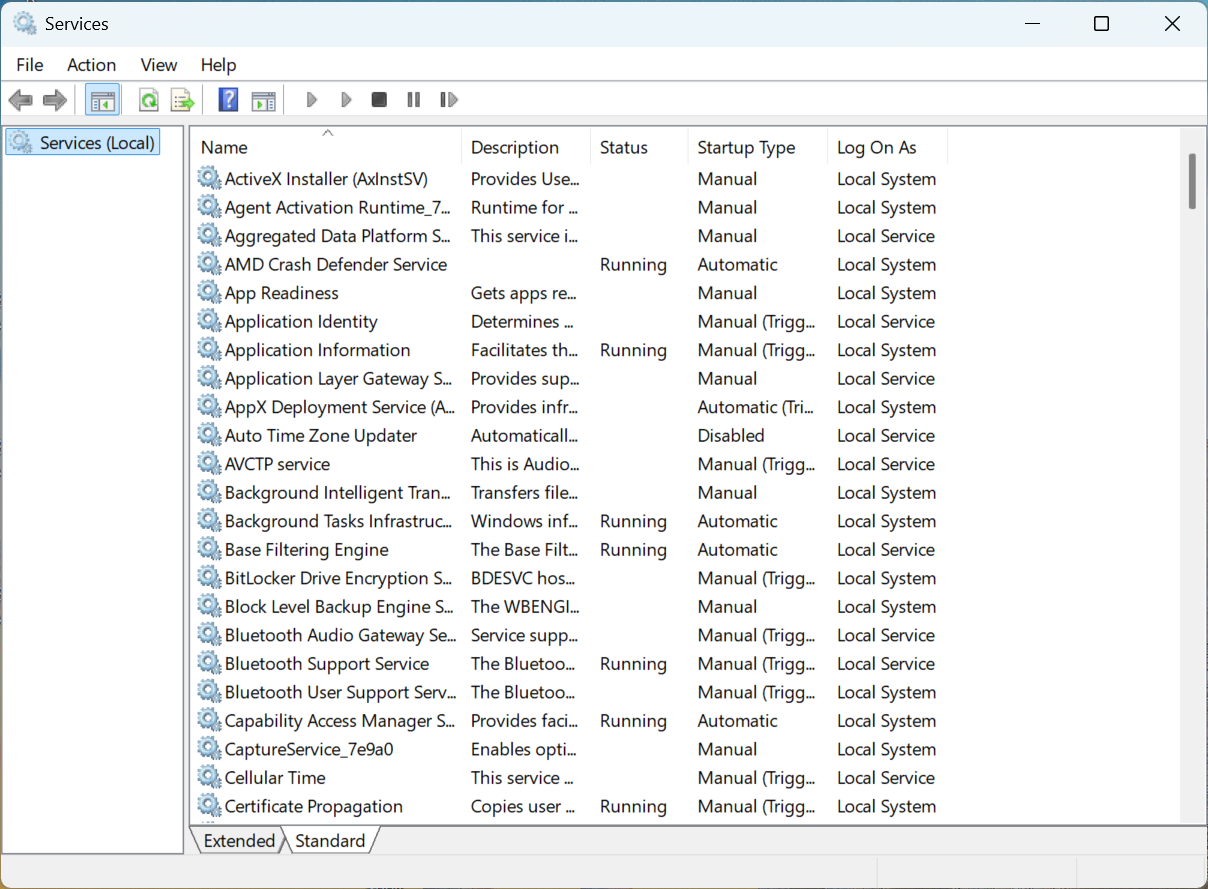Click 'Enables opti...' description of CaptureService_7e9a0
The height and width of the screenshot is (889, 1208).
click(x=522, y=749)
